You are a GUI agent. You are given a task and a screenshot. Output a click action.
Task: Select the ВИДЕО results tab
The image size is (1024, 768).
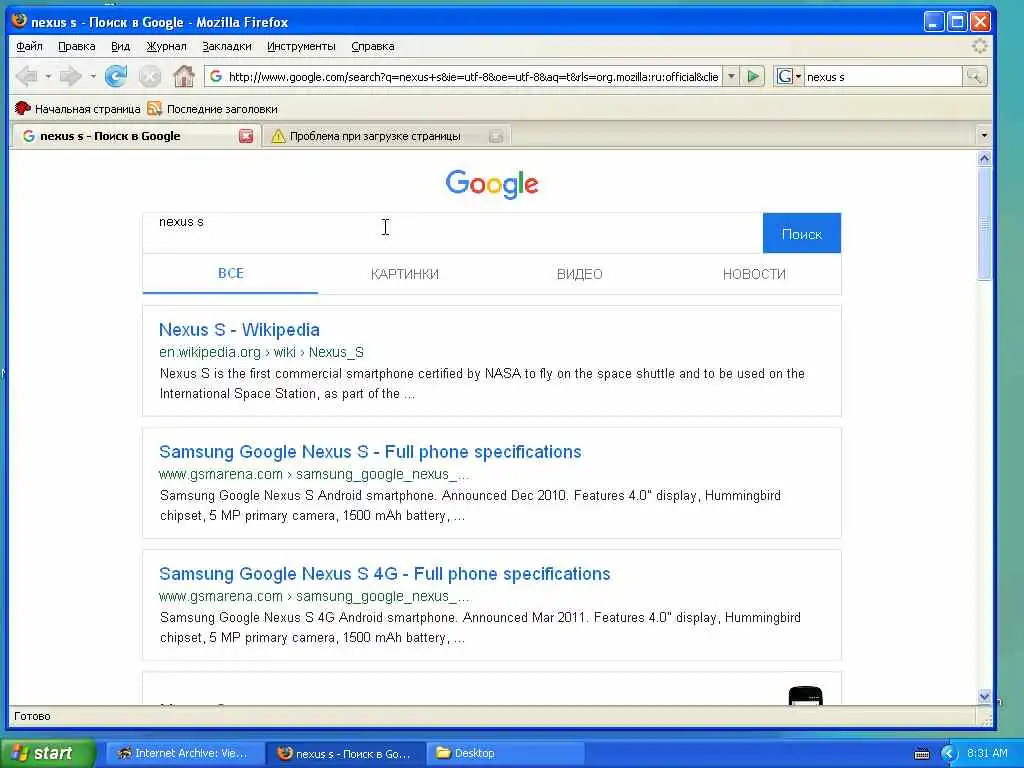(x=579, y=274)
